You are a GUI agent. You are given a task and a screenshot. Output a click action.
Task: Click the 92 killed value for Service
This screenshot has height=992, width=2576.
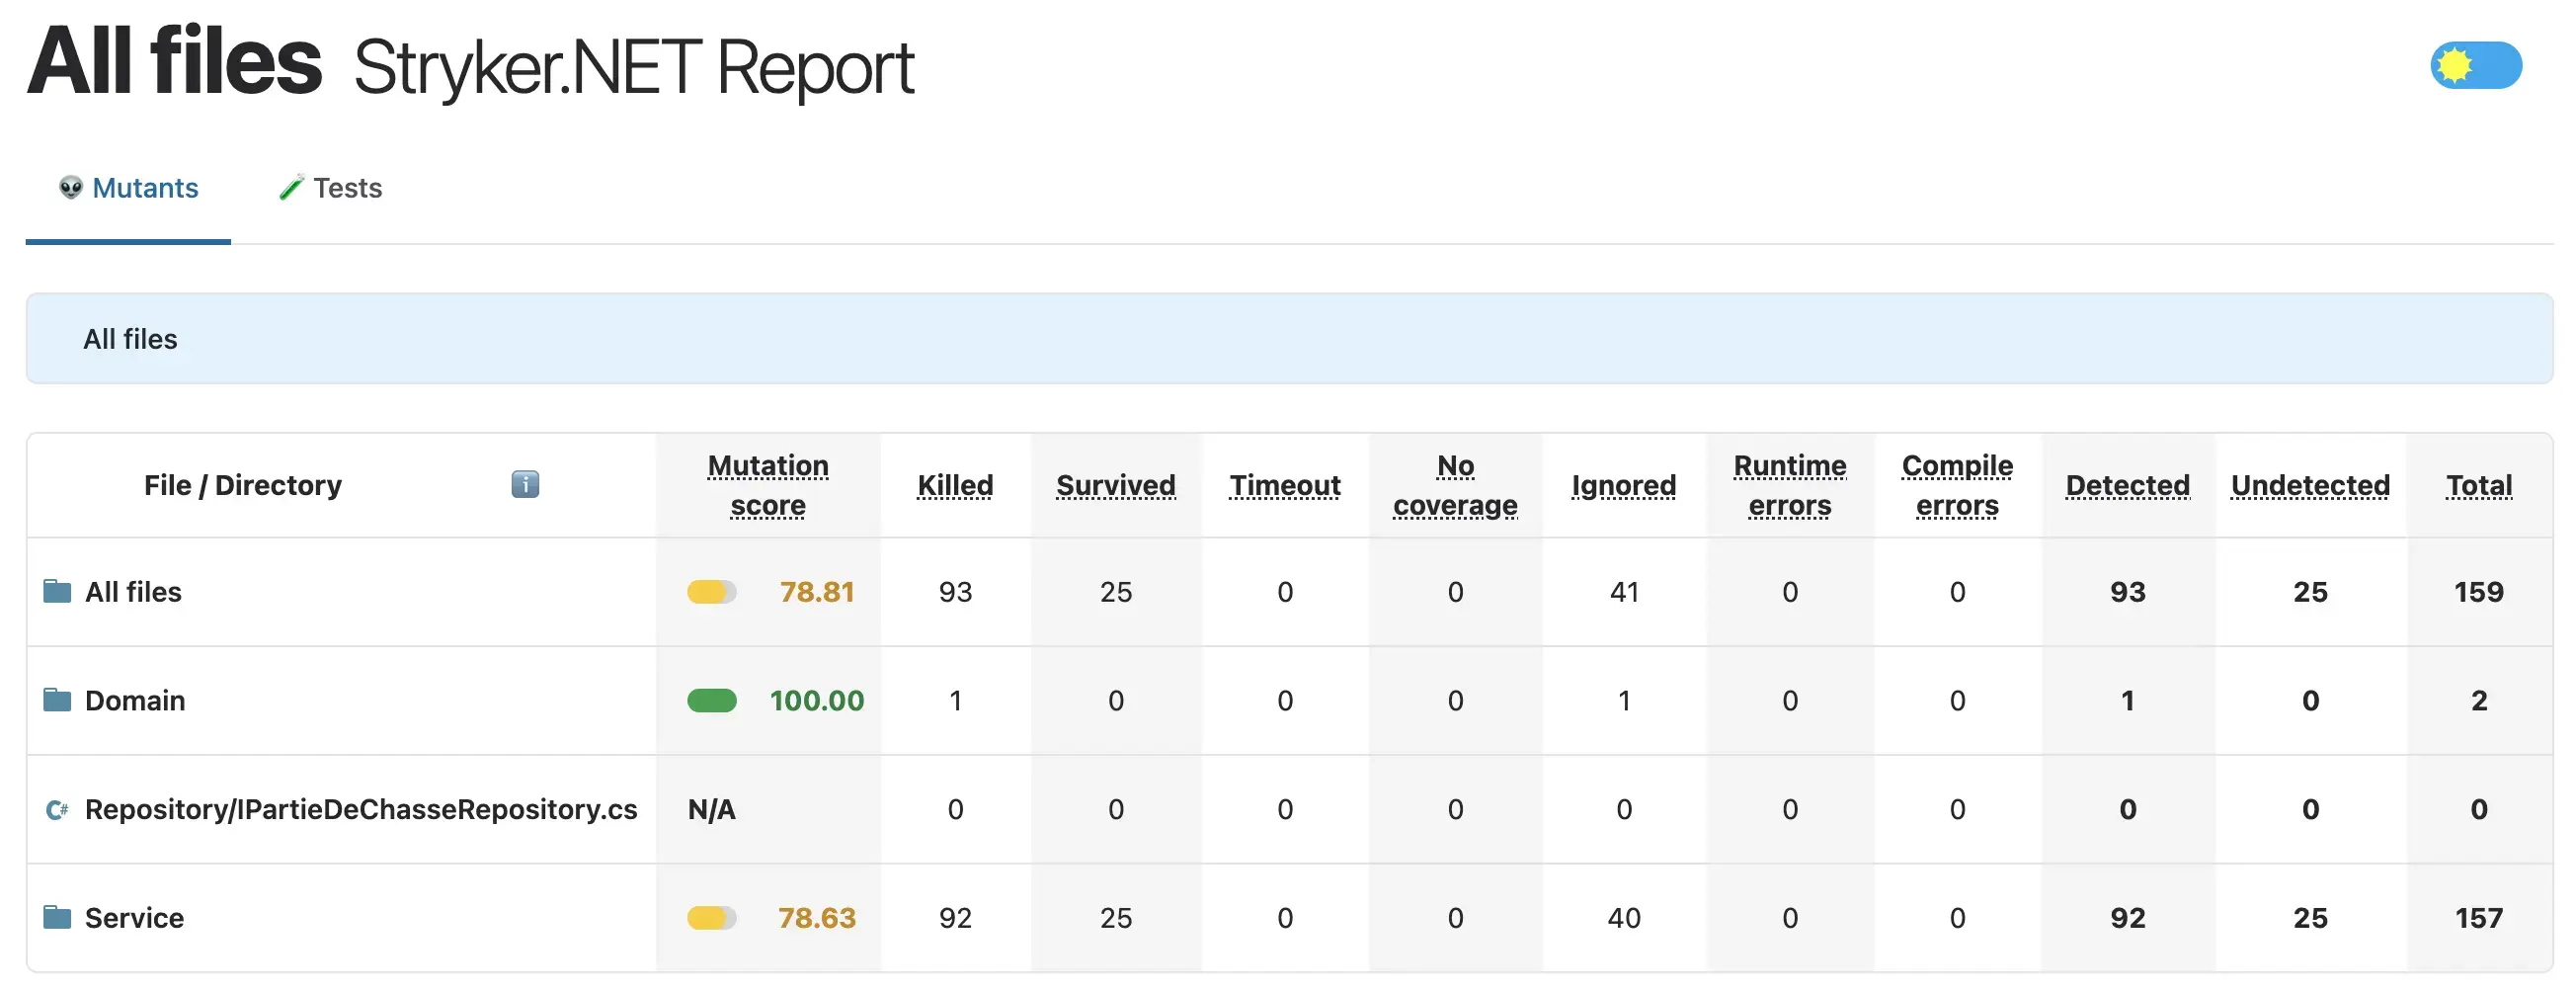955,918
